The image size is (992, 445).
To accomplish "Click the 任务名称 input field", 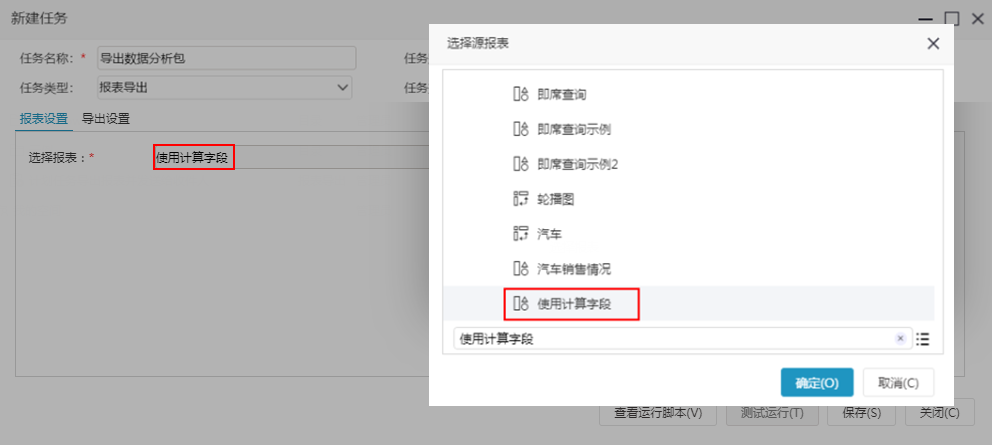I will [x=226, y=58].
